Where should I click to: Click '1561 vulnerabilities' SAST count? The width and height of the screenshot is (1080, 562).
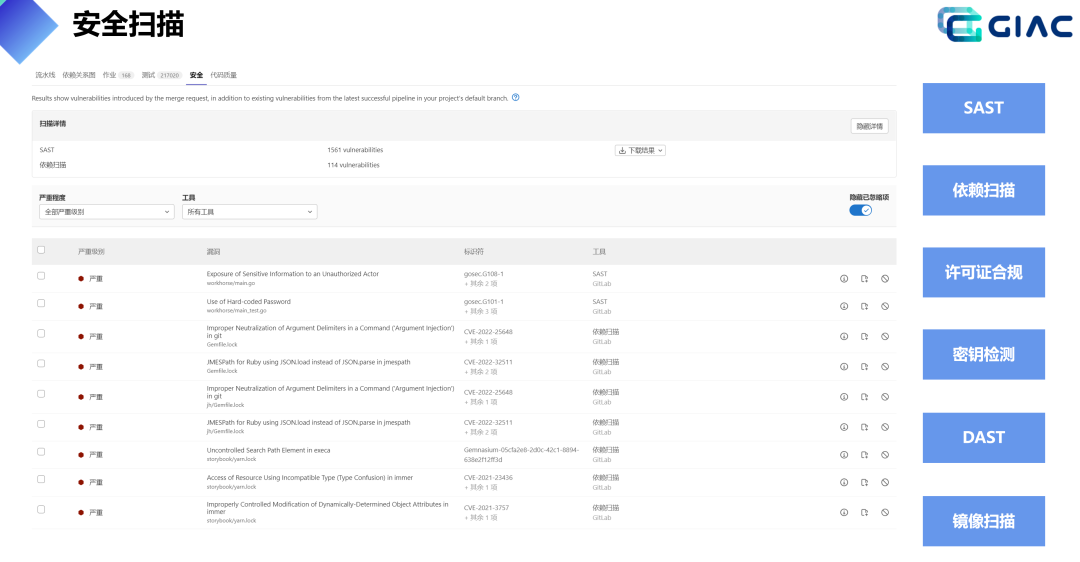[x=355, y=150]
